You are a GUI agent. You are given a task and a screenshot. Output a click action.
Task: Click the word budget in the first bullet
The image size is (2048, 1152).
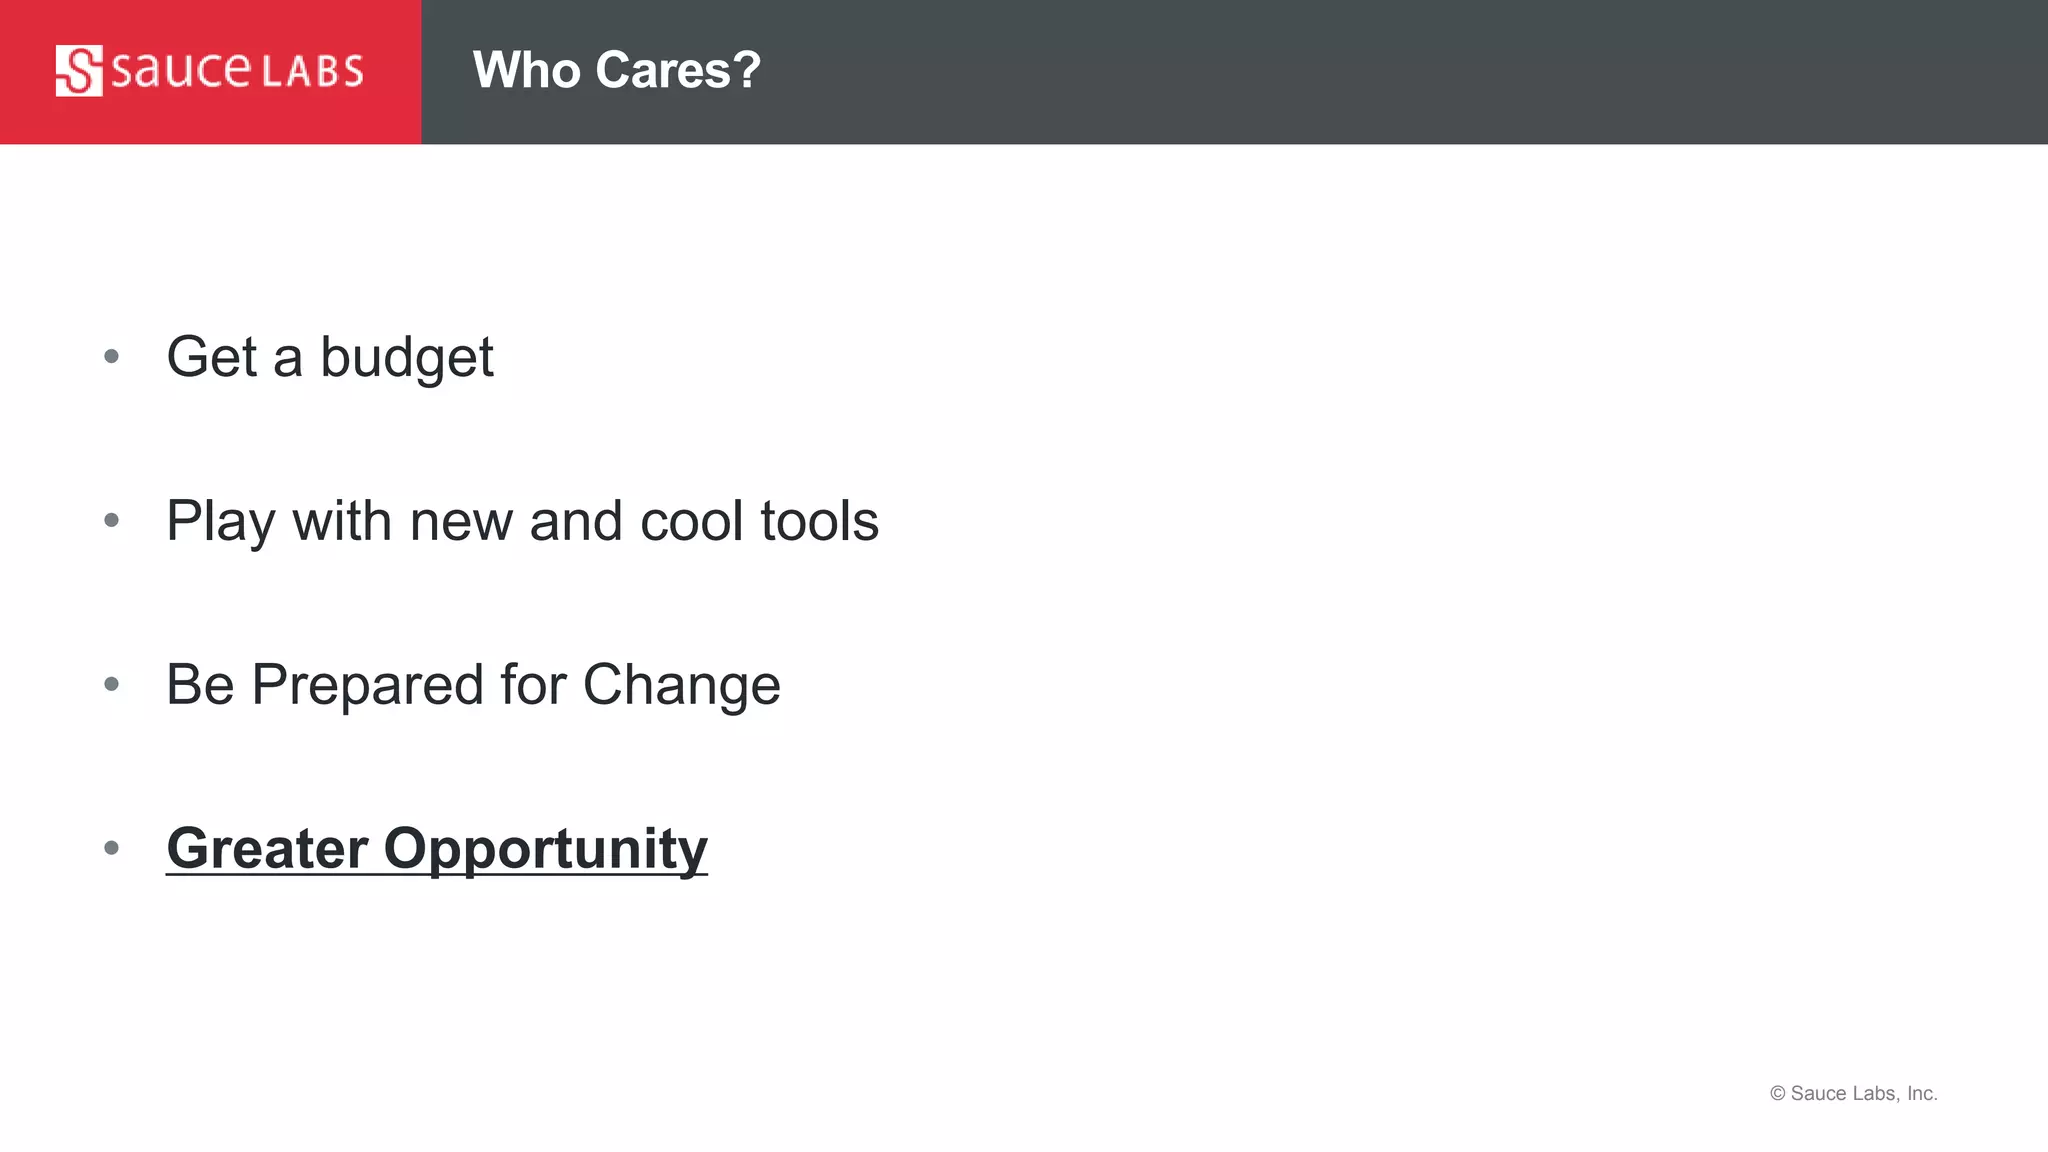tap(407, 358)
